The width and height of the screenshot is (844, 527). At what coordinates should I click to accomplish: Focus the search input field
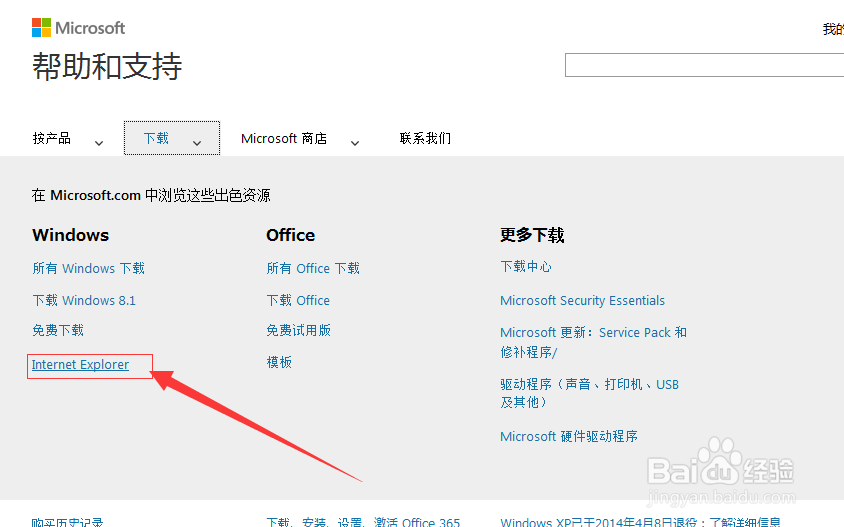coord(704,65)
